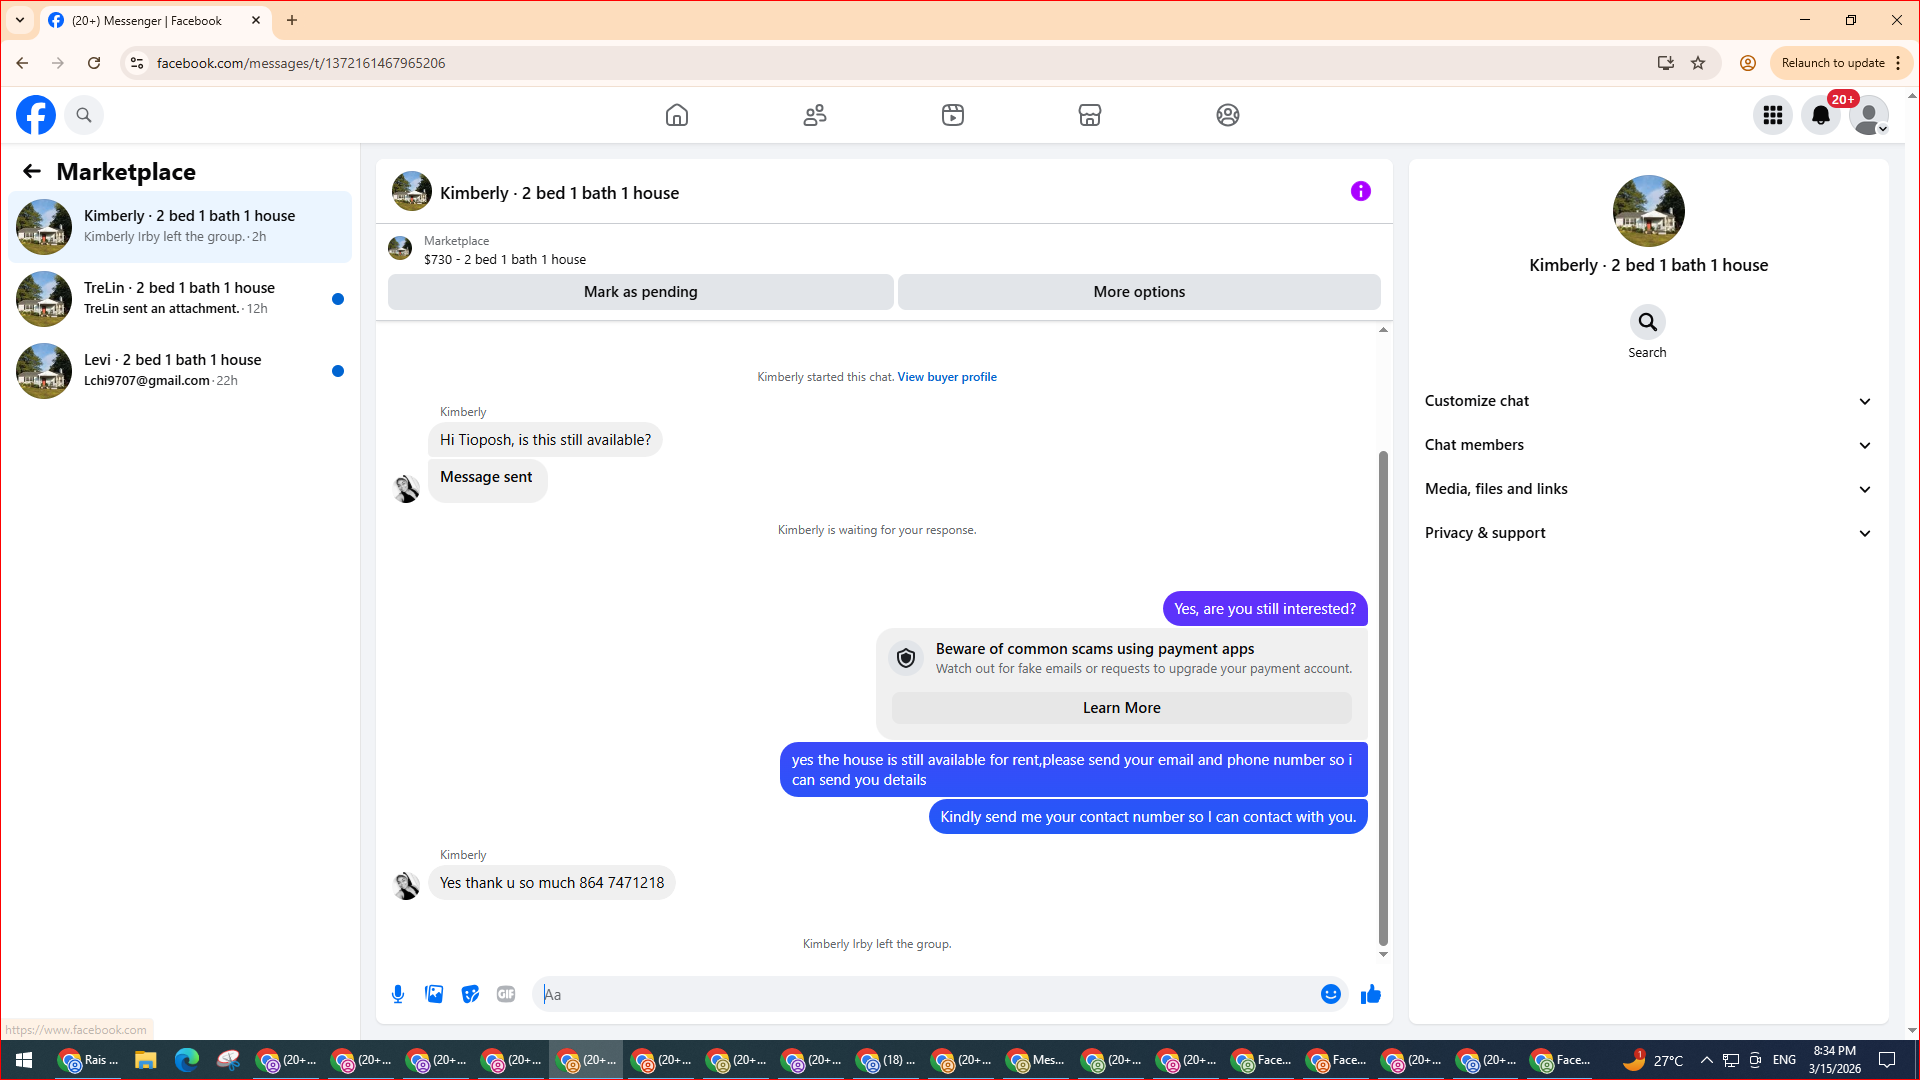The width and height of the screenshot is (1920, 1080).
Task: Open conversation information purple icon
Action: (1361, 191)
